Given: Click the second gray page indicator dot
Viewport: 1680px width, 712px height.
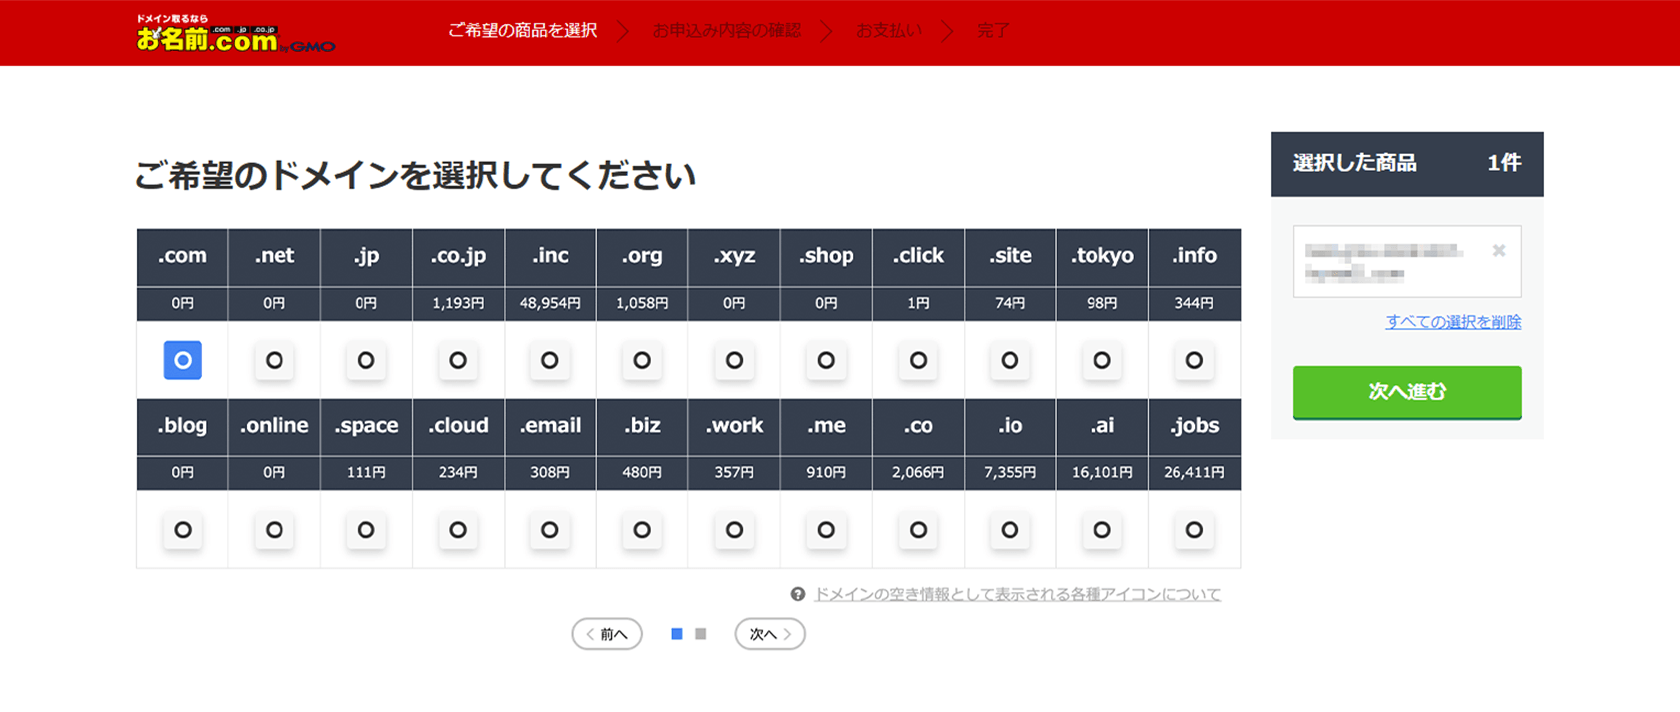Looking at the screenshot, I should [701, 634].
